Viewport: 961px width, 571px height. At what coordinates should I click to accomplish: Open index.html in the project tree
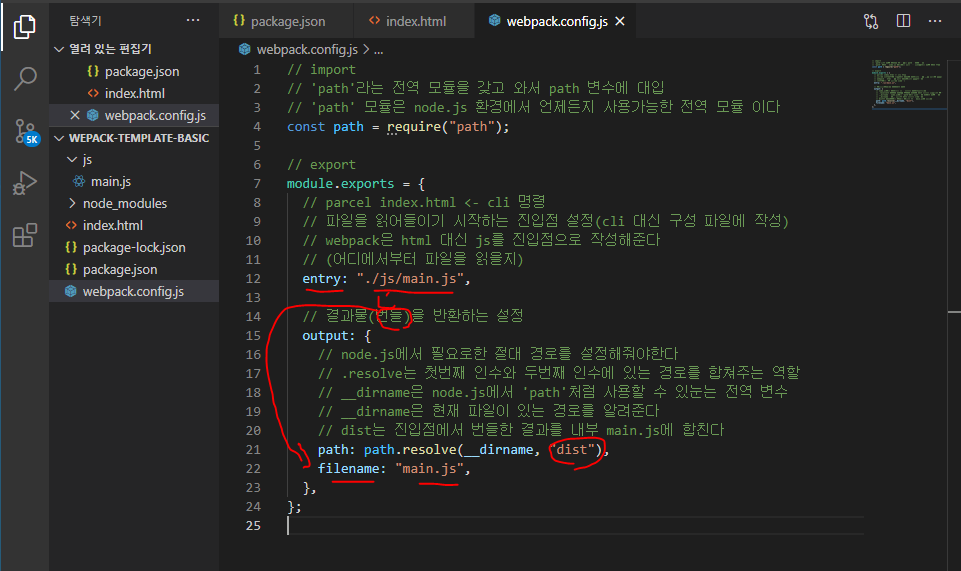click(x=134, y=225)
